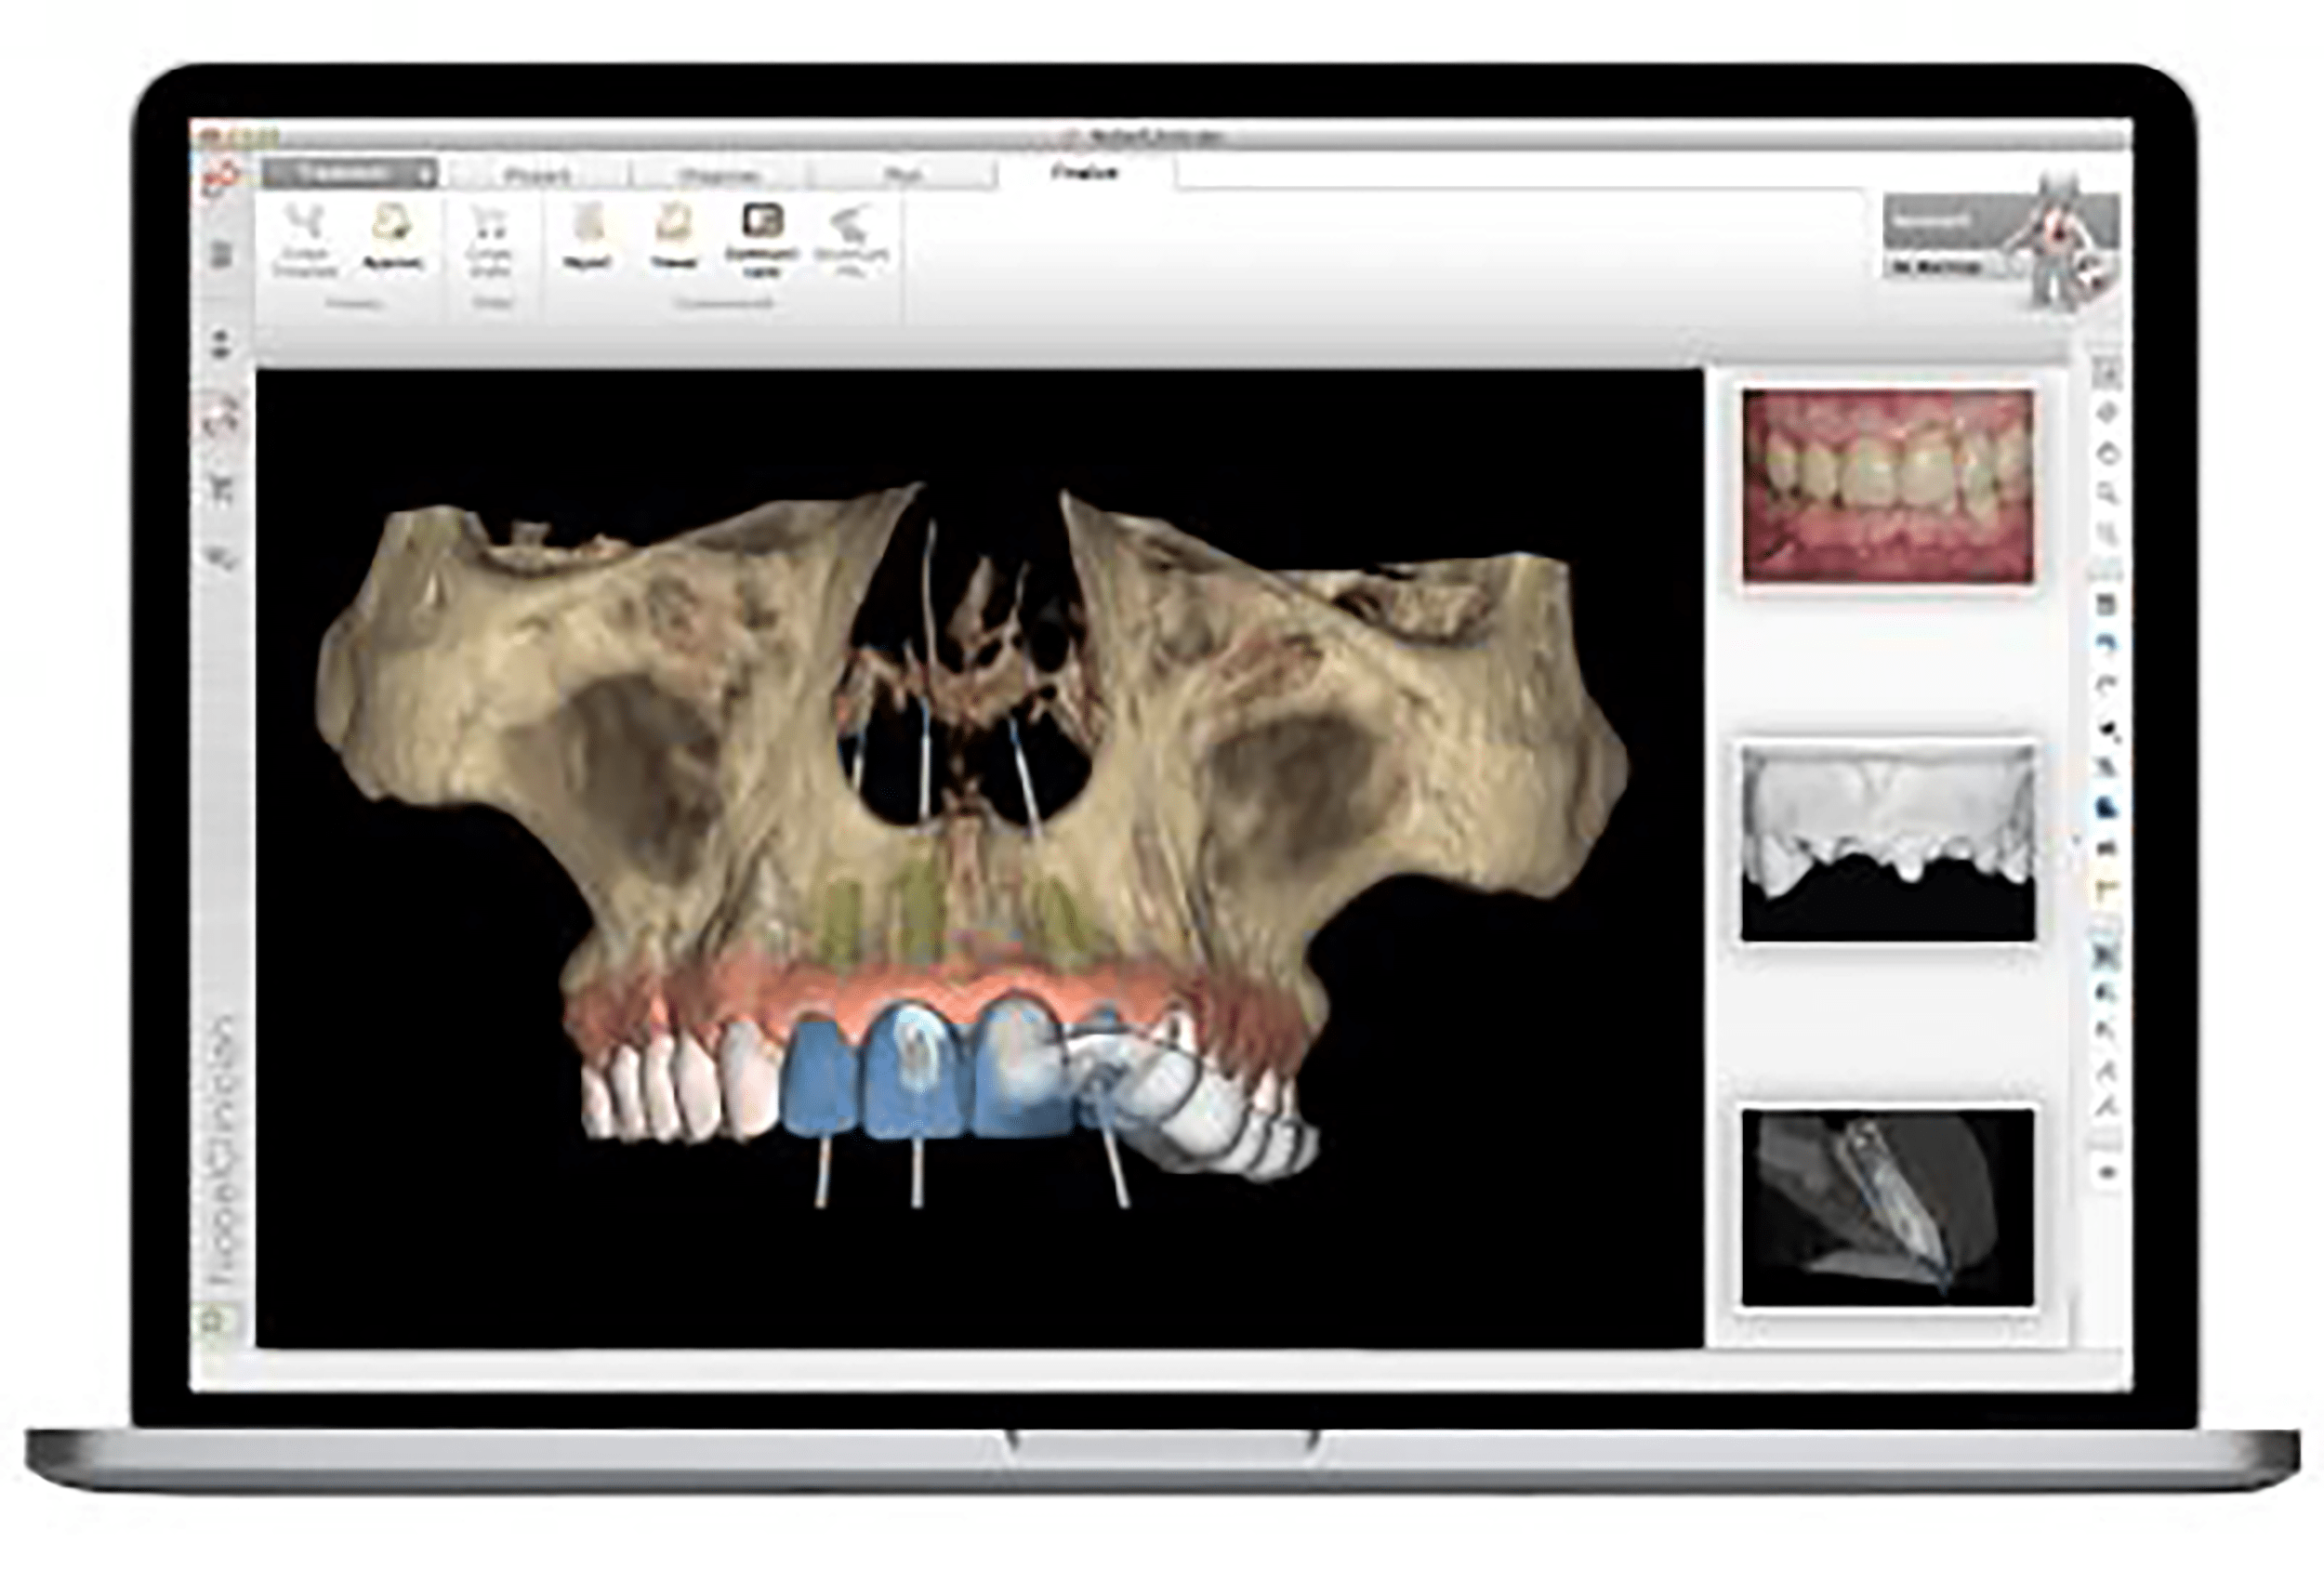Screen dimensions: 2324x1569
Task: Switch to the Plan tab
Action: pyautogui.click(x=903, y=176)
